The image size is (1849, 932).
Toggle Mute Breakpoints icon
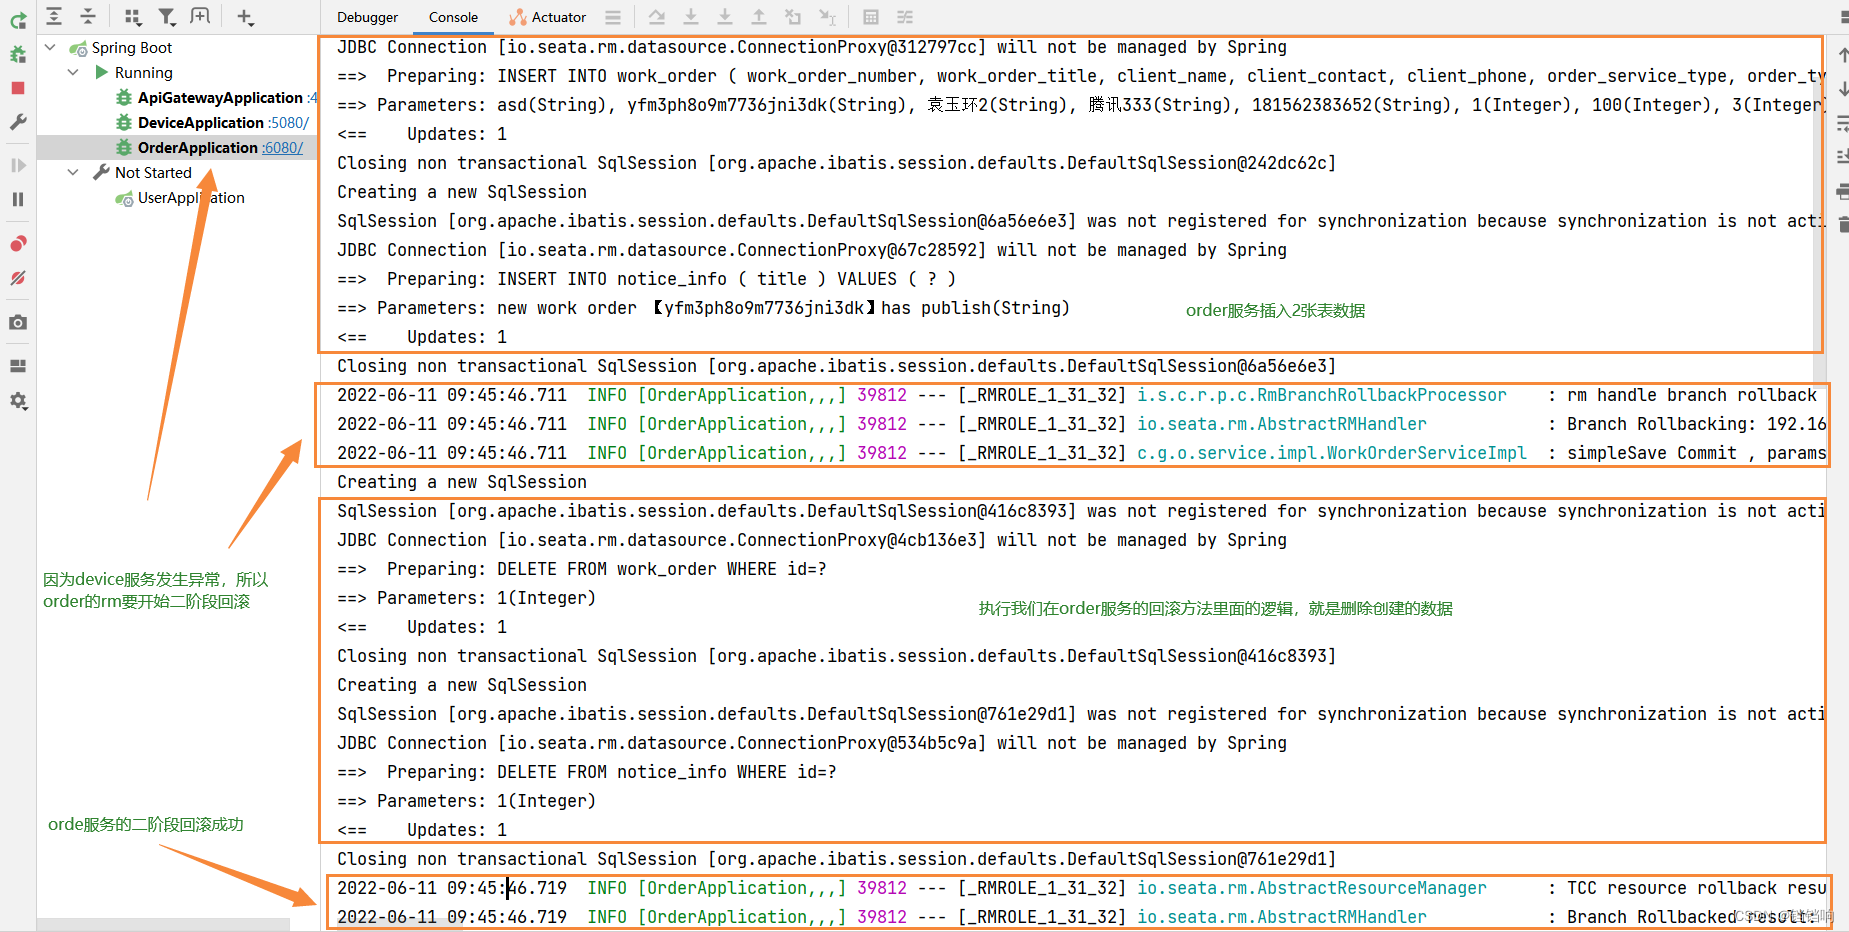[x=18, y=278]
